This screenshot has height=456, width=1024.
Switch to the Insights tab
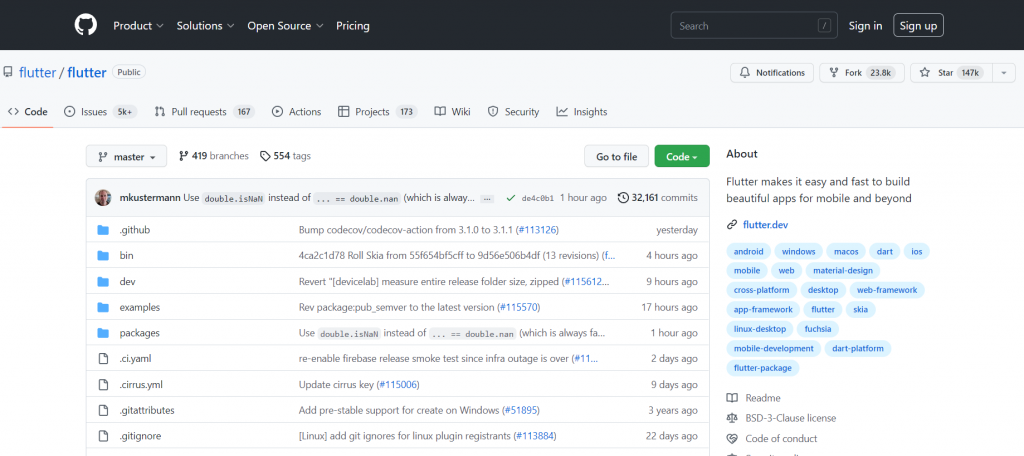point(582,112)
